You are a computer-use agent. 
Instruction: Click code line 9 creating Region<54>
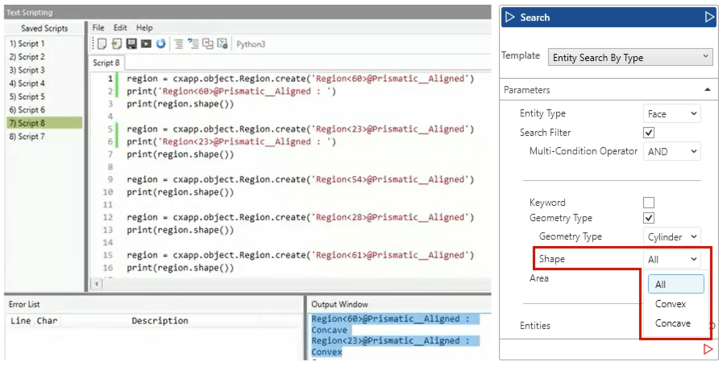300,179
